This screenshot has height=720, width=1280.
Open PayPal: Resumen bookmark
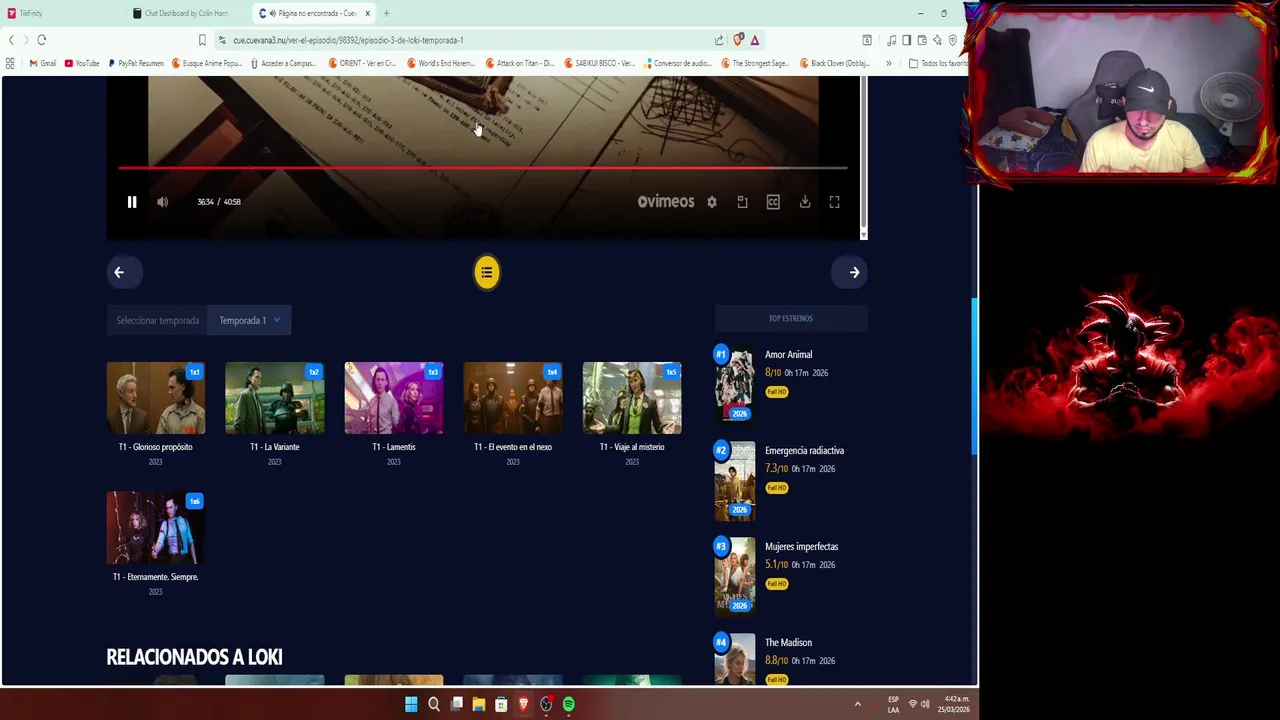click(x=136, y=63)
